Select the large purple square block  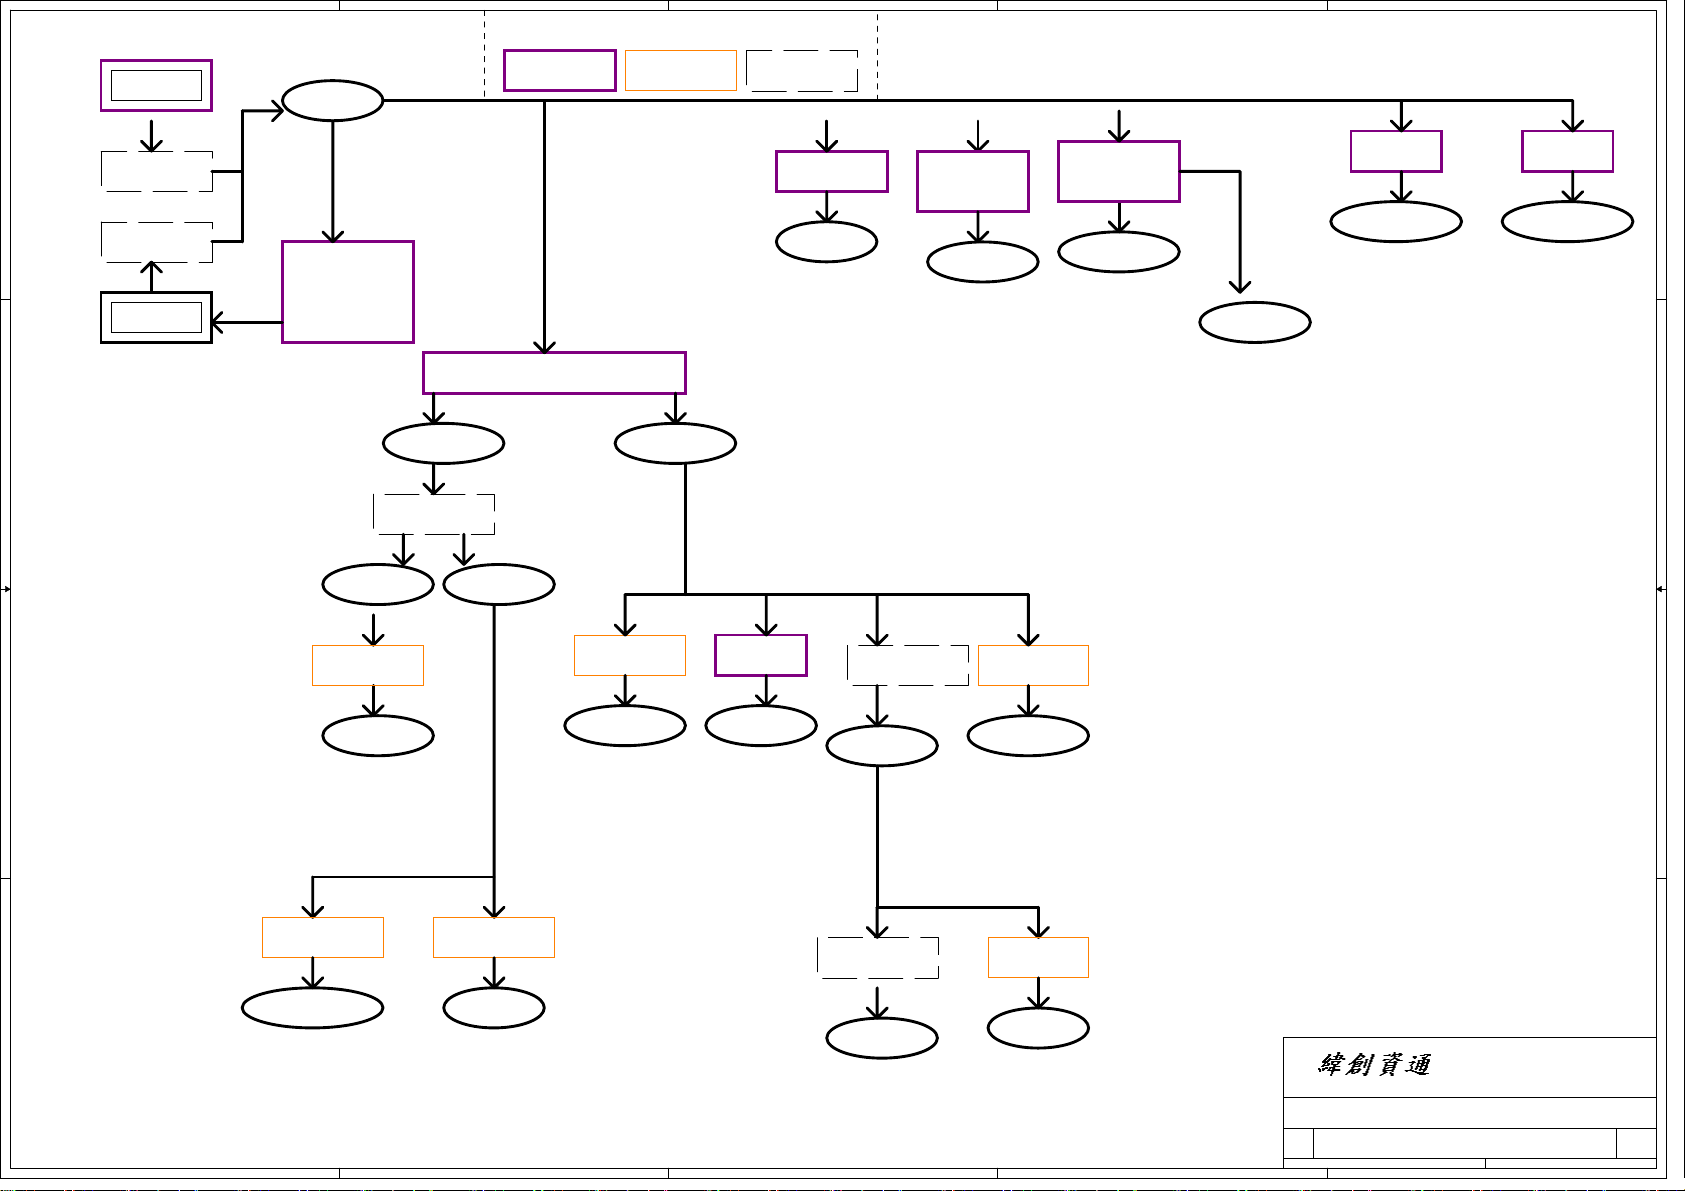pos(348,292)
